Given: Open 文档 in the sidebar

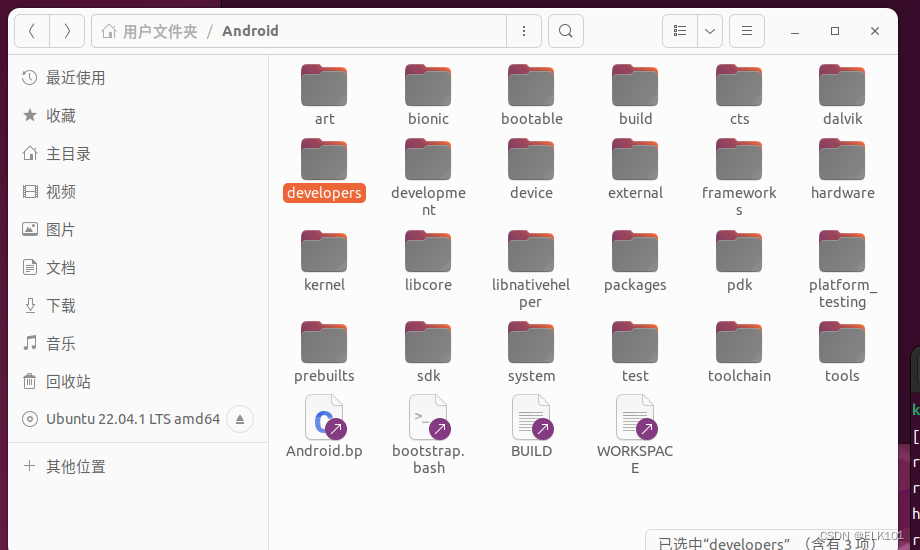Looking at the screenshot, I should 138,268.
